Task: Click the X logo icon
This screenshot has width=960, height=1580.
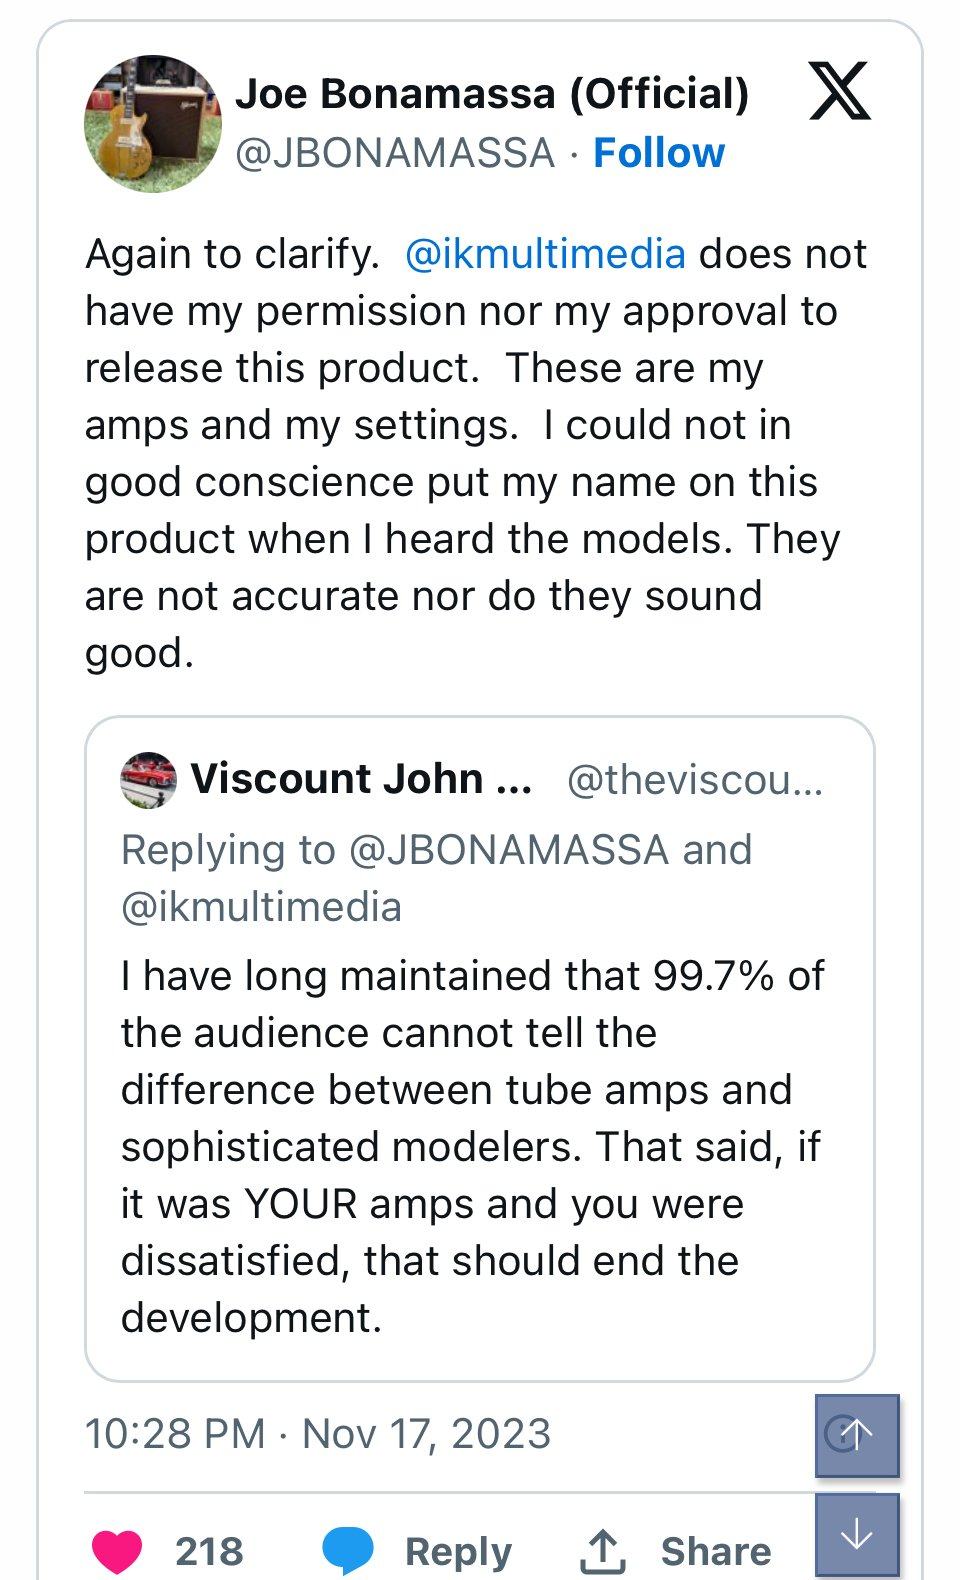Action: click(x=839, y=91)
